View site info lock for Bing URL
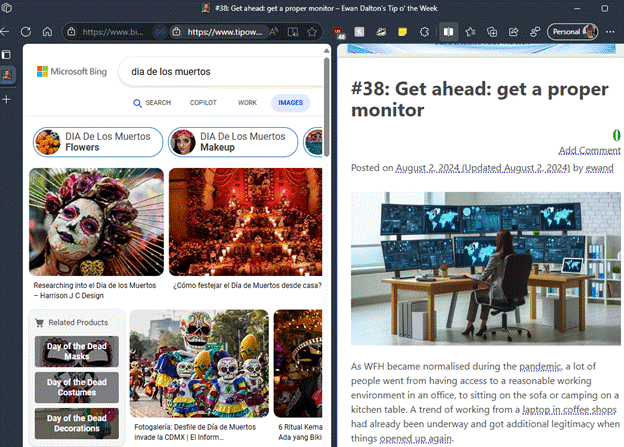 coord(71,32)
